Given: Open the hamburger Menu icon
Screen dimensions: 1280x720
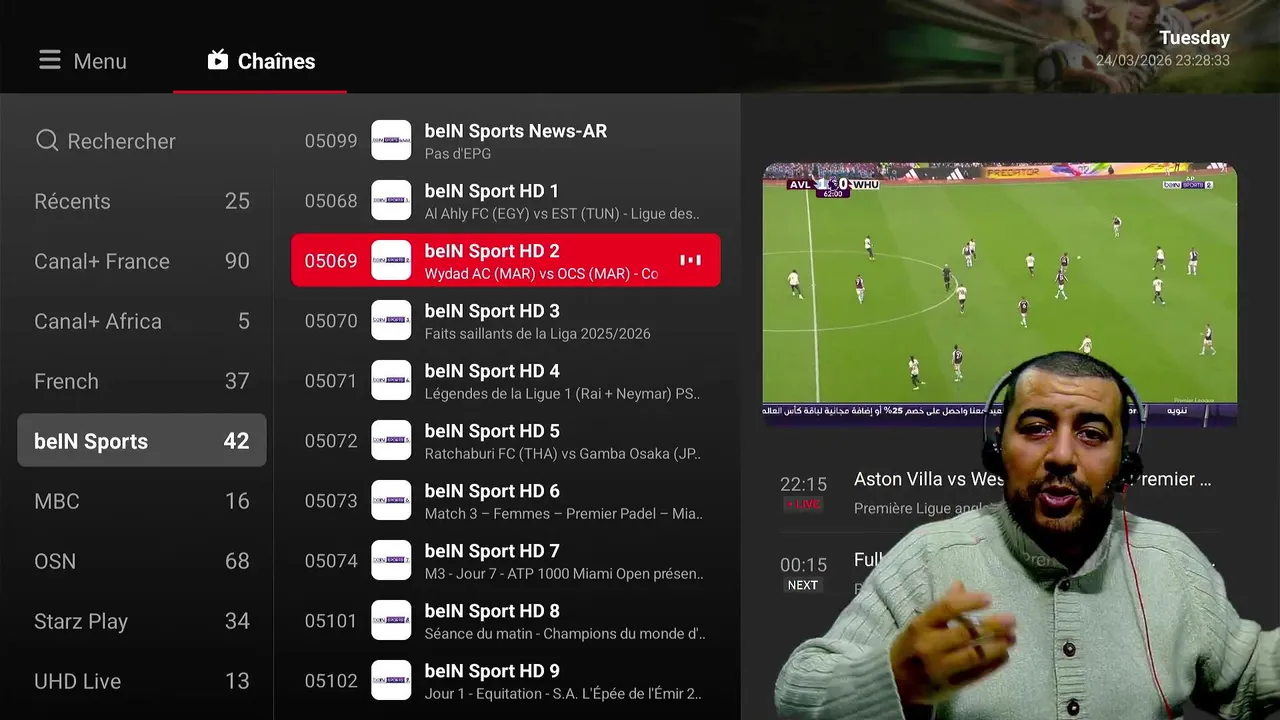Looking at the screenshot, I should [x=50, y=61].
